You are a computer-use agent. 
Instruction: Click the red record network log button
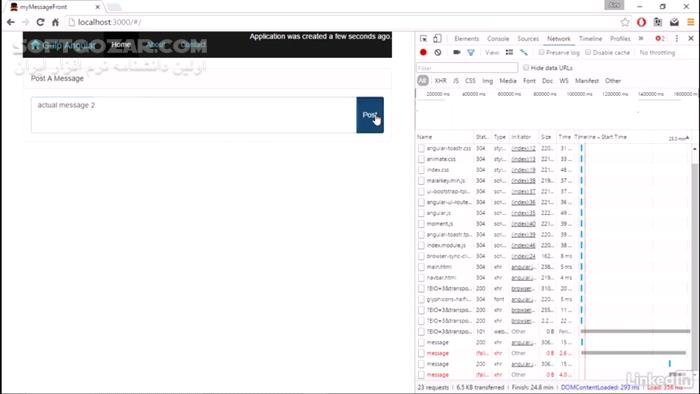423,53
